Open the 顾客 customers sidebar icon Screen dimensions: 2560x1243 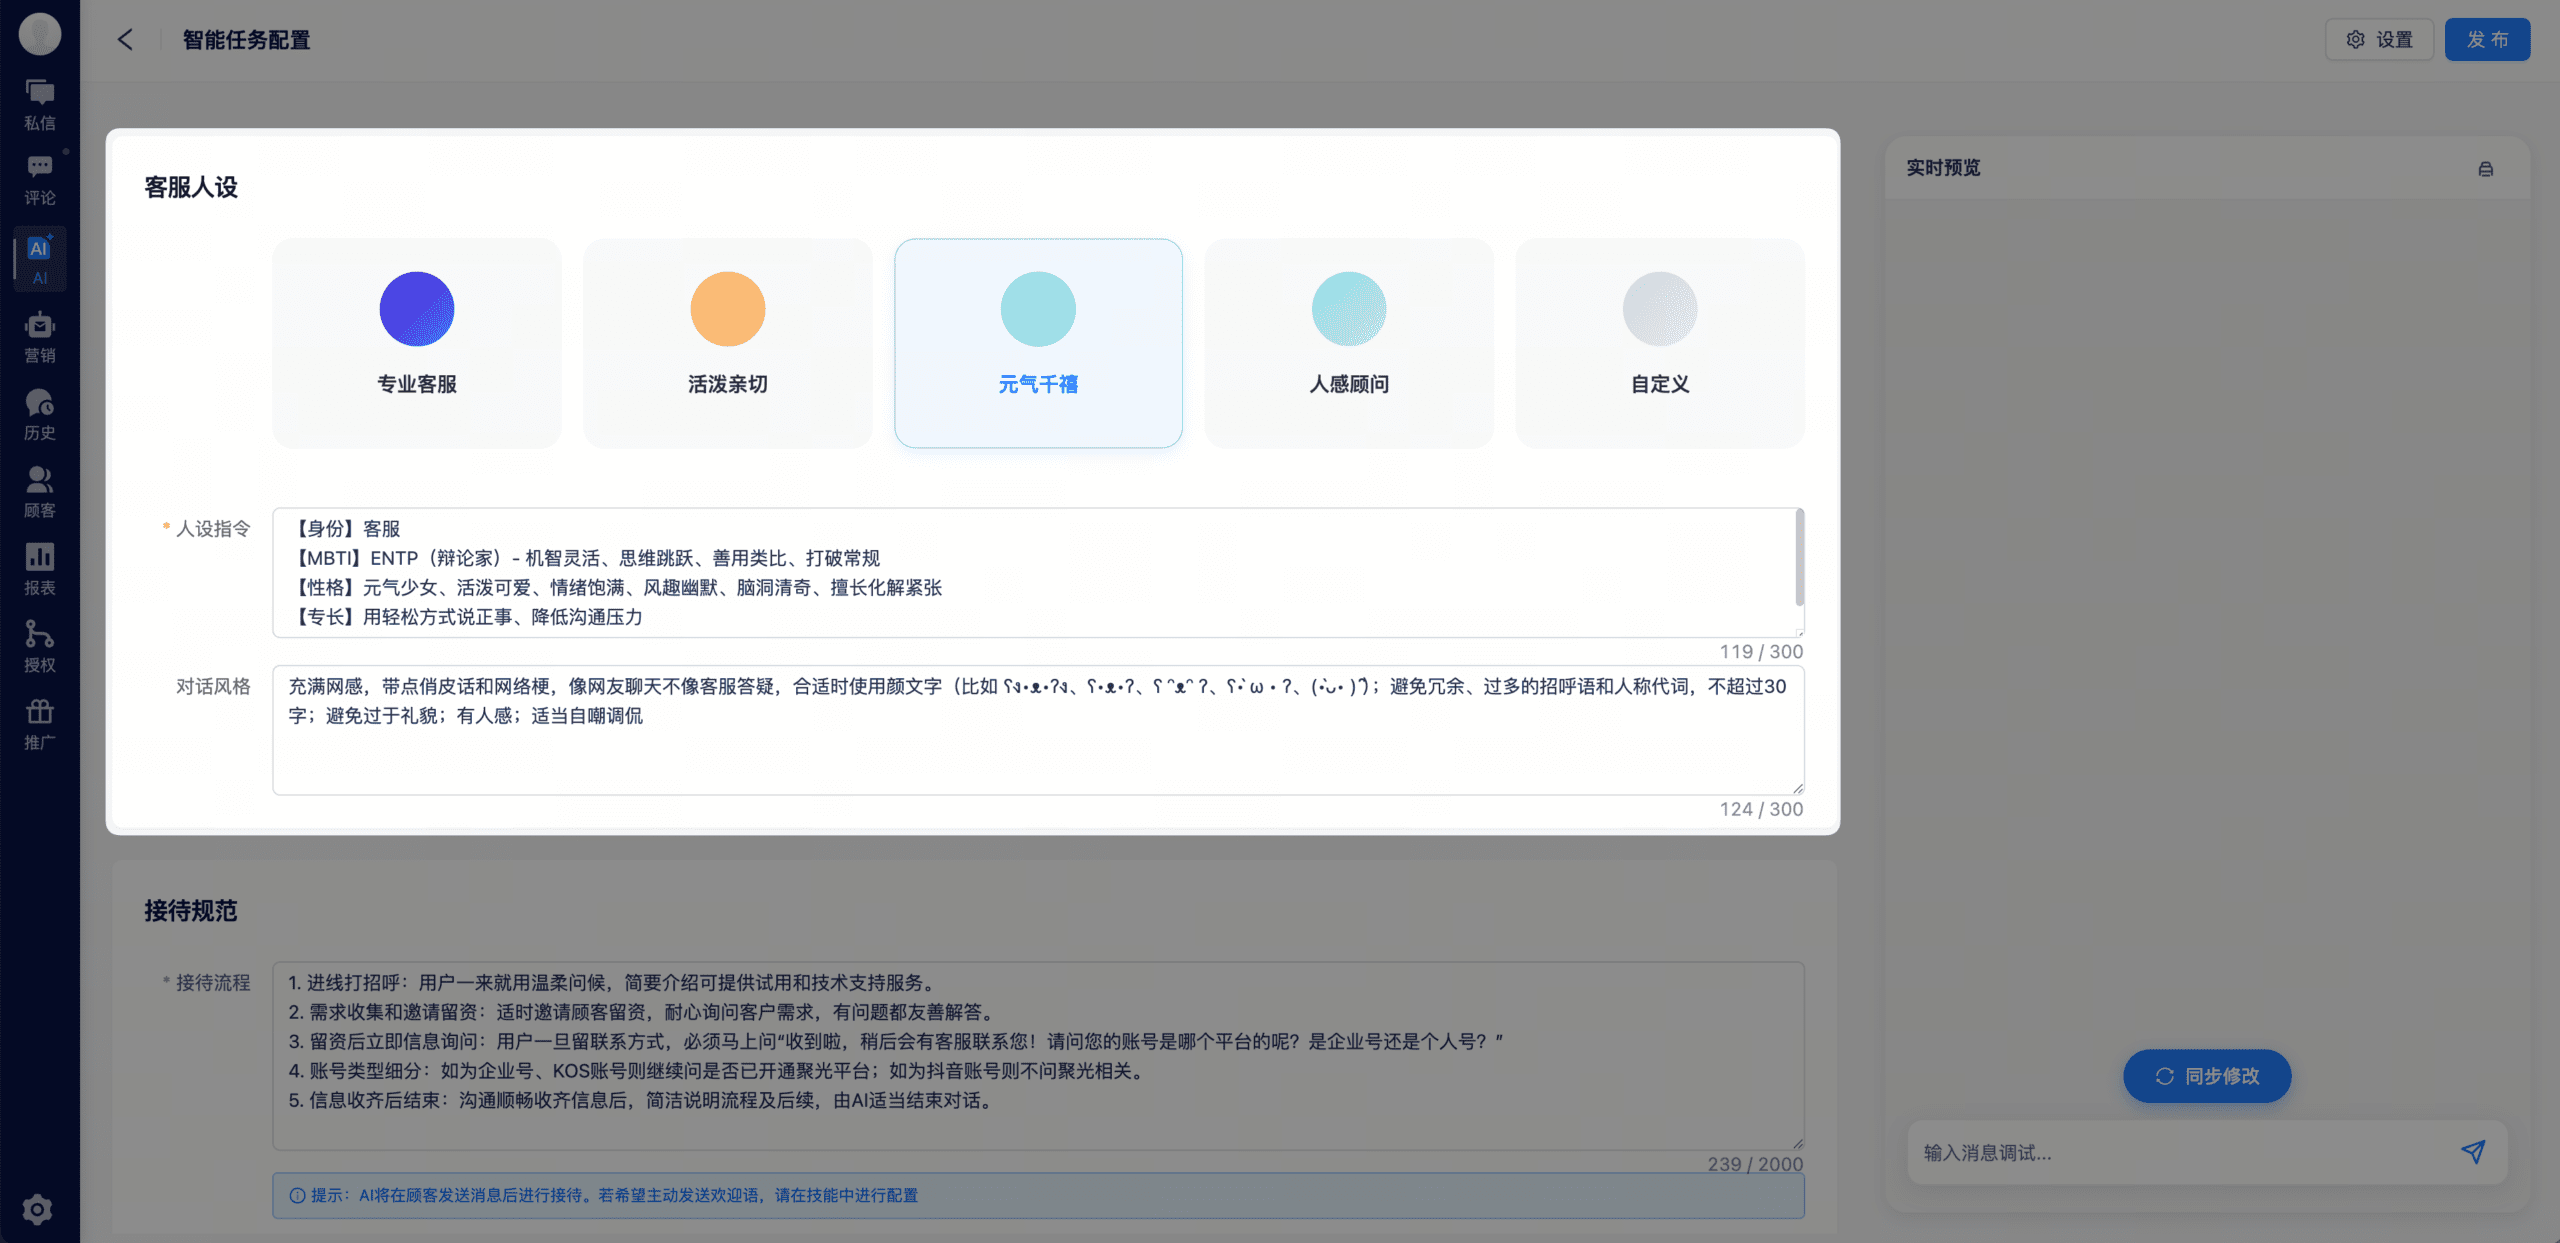point(40,493)
